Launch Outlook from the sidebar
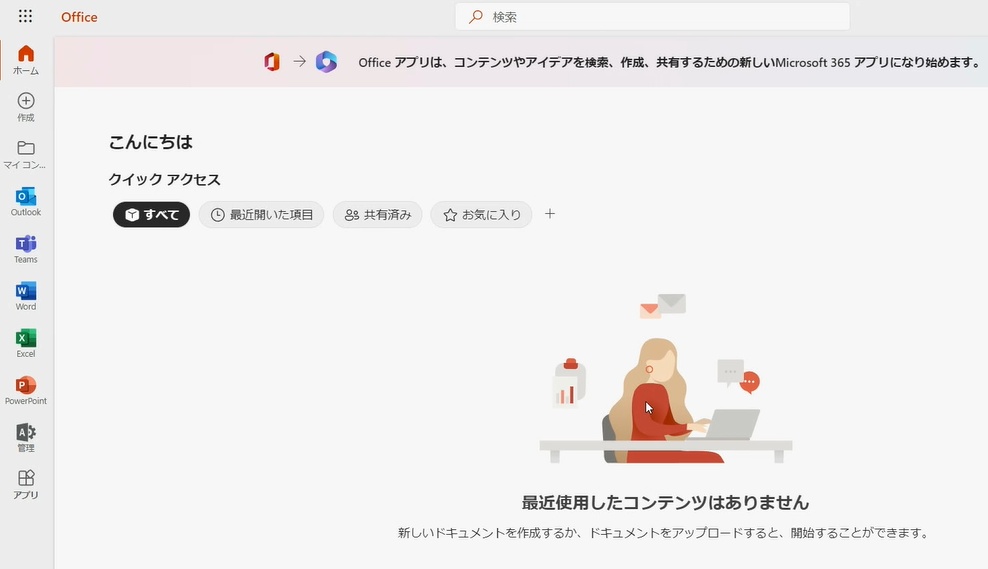The height and width of the screenshot is (569, 988). point(26,202)
